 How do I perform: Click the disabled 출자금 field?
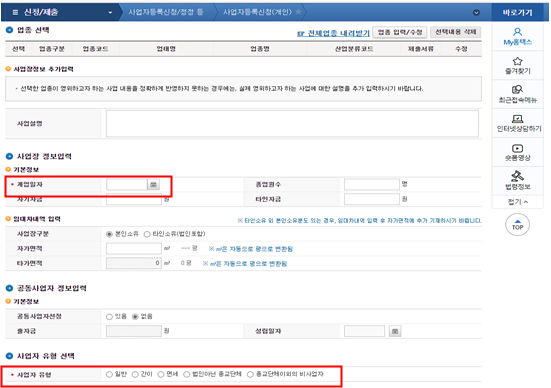click(134, 331)
